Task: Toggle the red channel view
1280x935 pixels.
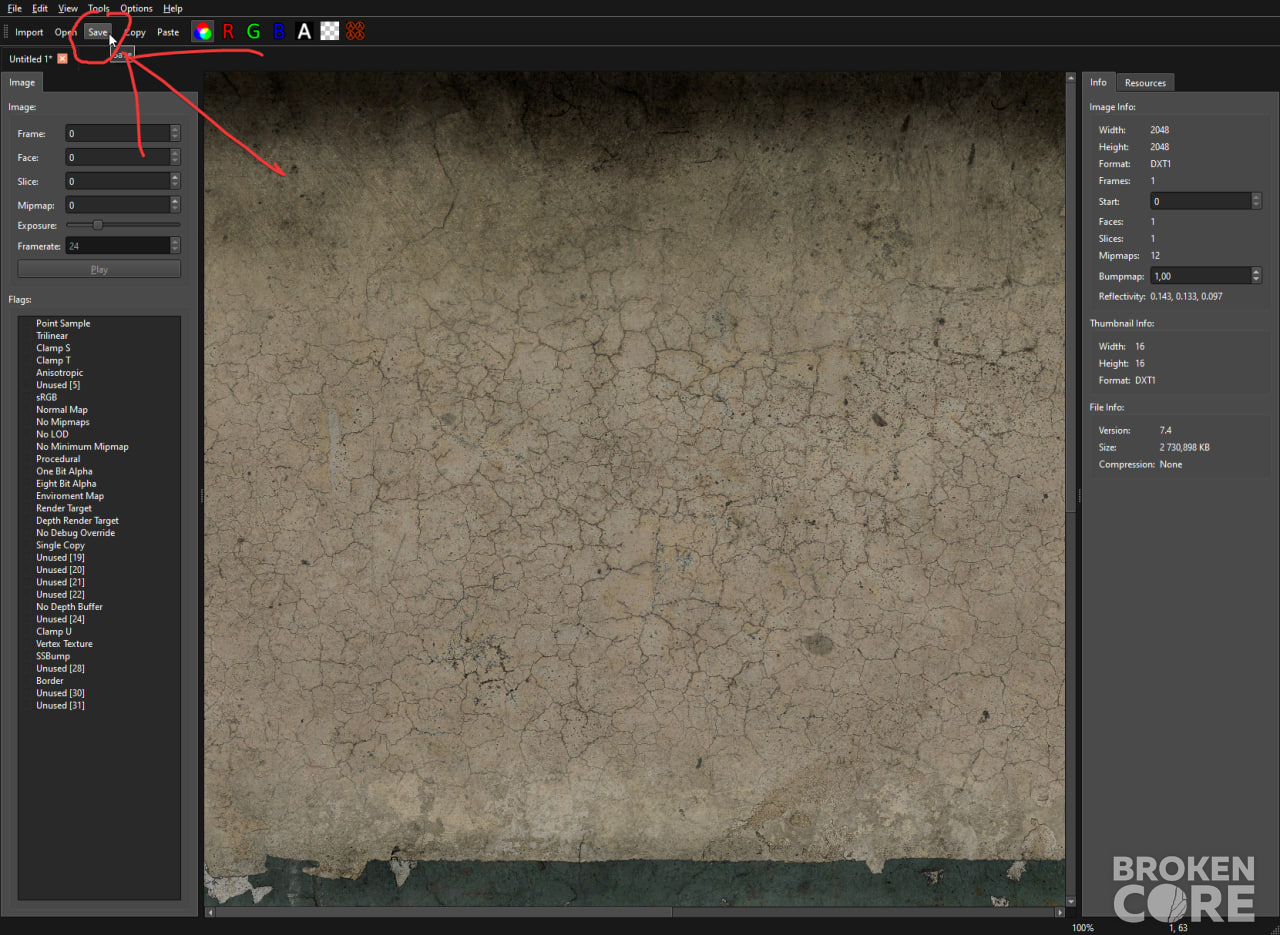Action: coord(228,32)
